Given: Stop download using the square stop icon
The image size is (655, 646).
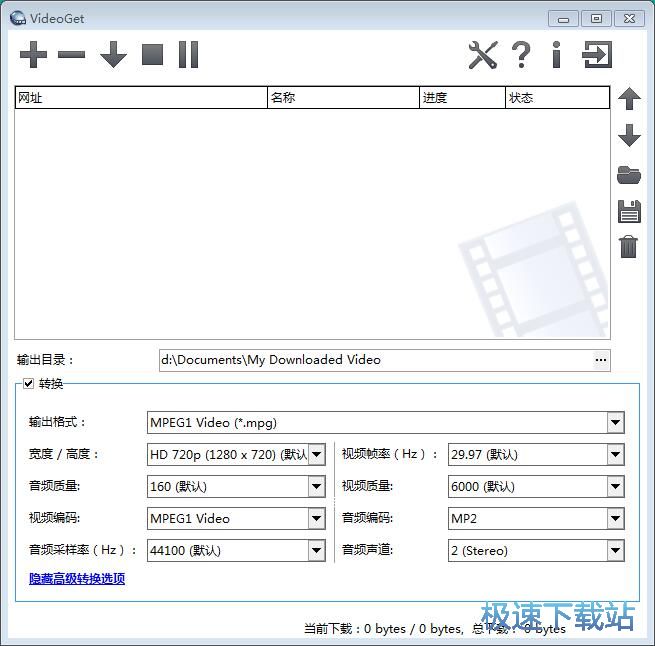Looking at the screenshot, I should click(x=152, y=54).
